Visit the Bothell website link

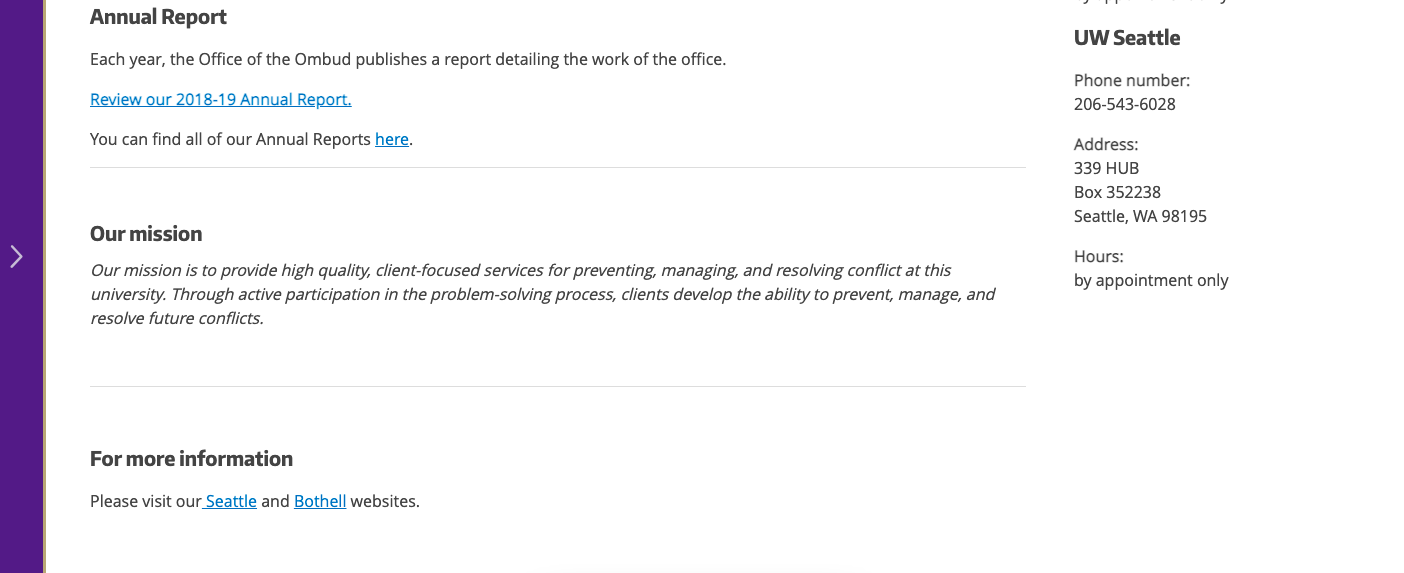320,501
